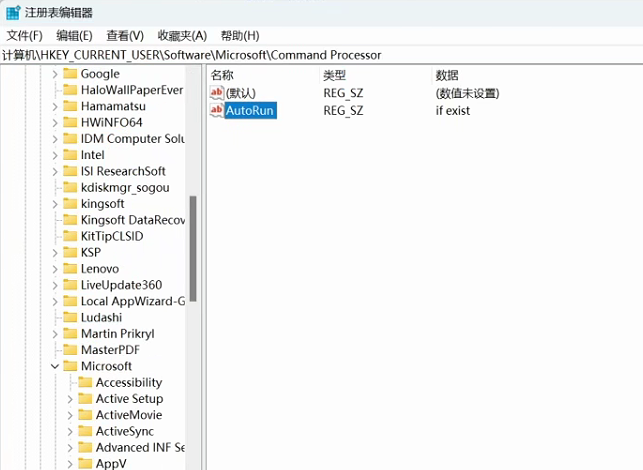Expand the ActiveMovie subkey

[x=70, y=415]
